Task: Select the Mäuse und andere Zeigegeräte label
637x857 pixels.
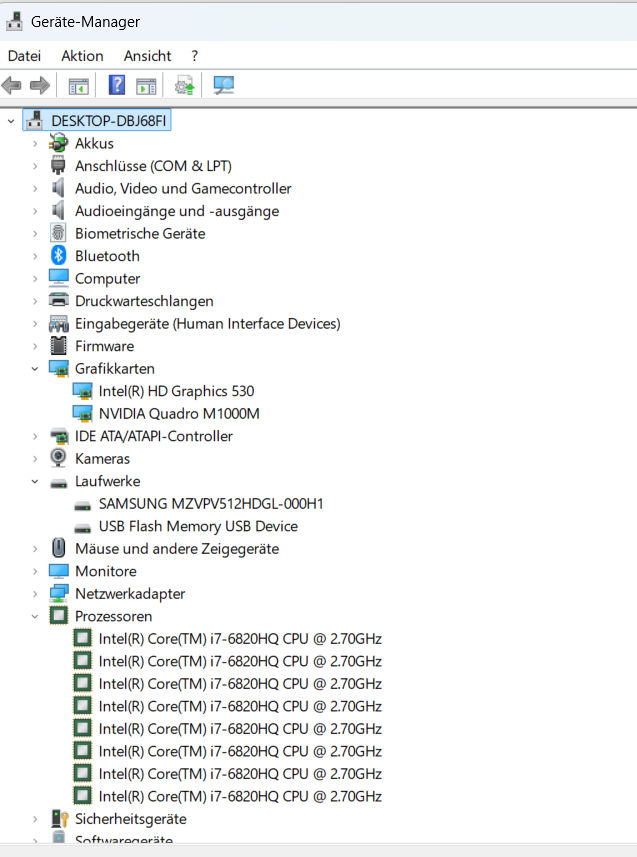Action: click(x=177, y=549)
